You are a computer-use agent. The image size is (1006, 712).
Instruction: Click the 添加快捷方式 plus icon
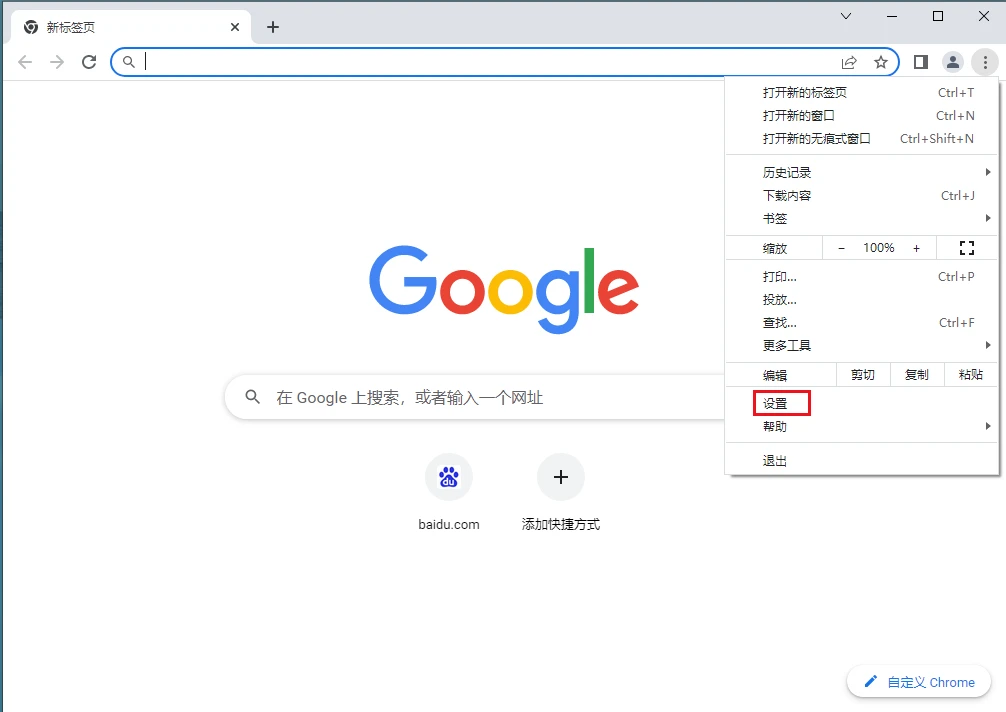click(x=561, y=477)
